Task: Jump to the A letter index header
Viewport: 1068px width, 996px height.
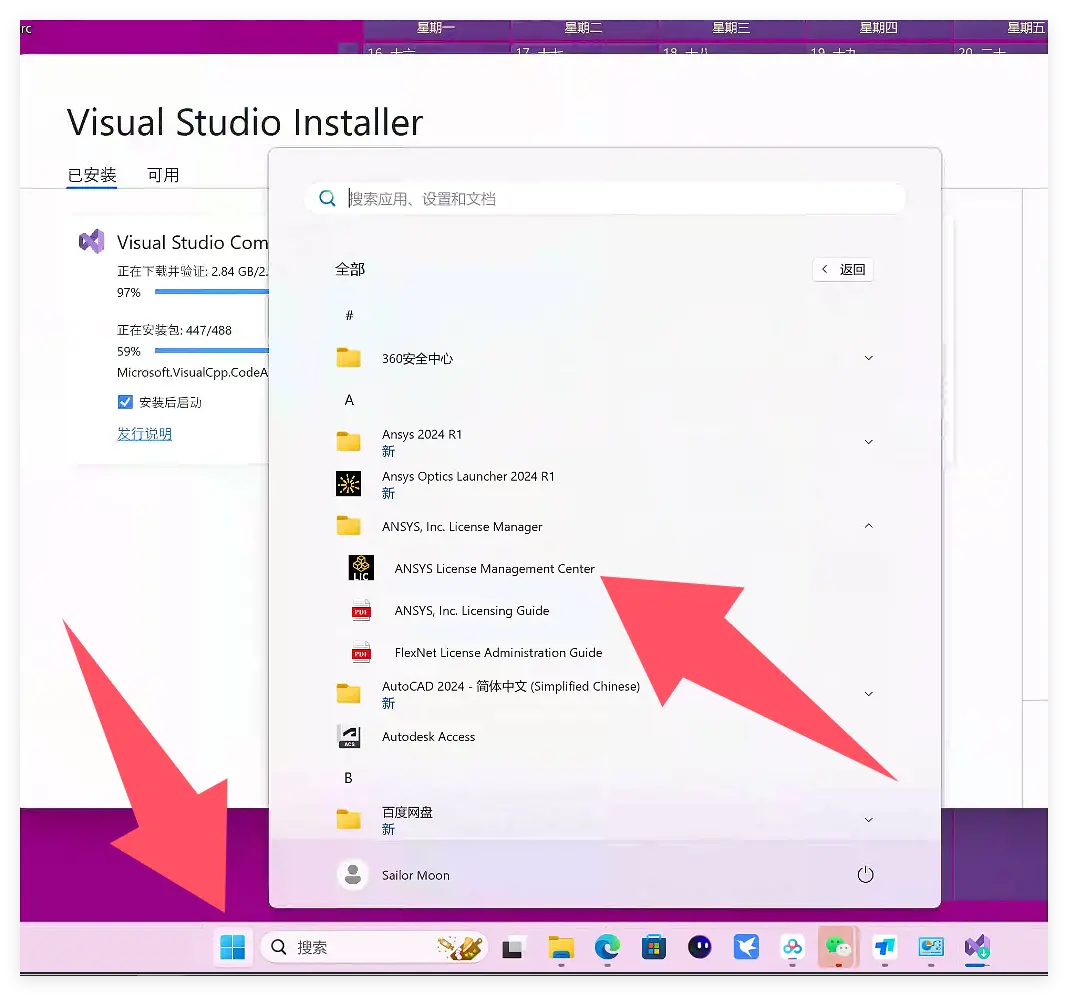Action: (349, 400)
